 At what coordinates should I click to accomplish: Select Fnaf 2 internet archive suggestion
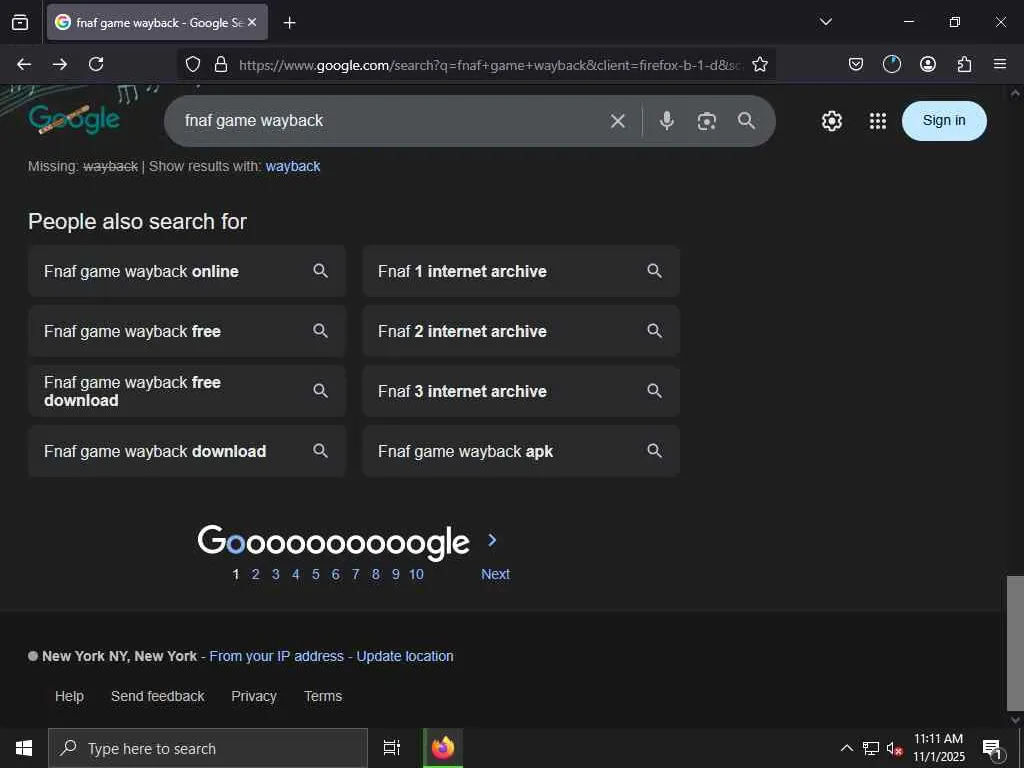click(521, 331)
